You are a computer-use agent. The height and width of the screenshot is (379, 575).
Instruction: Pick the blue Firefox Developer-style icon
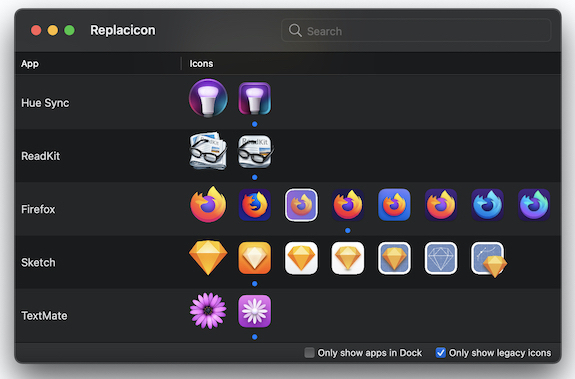487,205
